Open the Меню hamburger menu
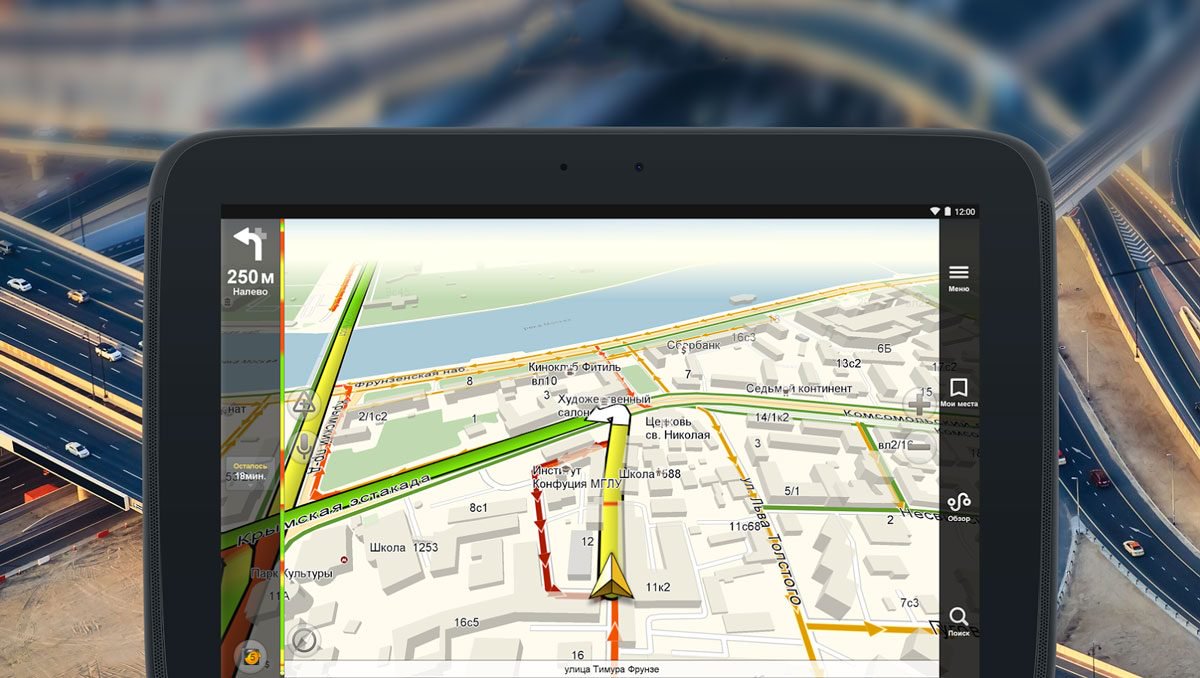This screenshot has width=1200, height=678. (959, 278)
